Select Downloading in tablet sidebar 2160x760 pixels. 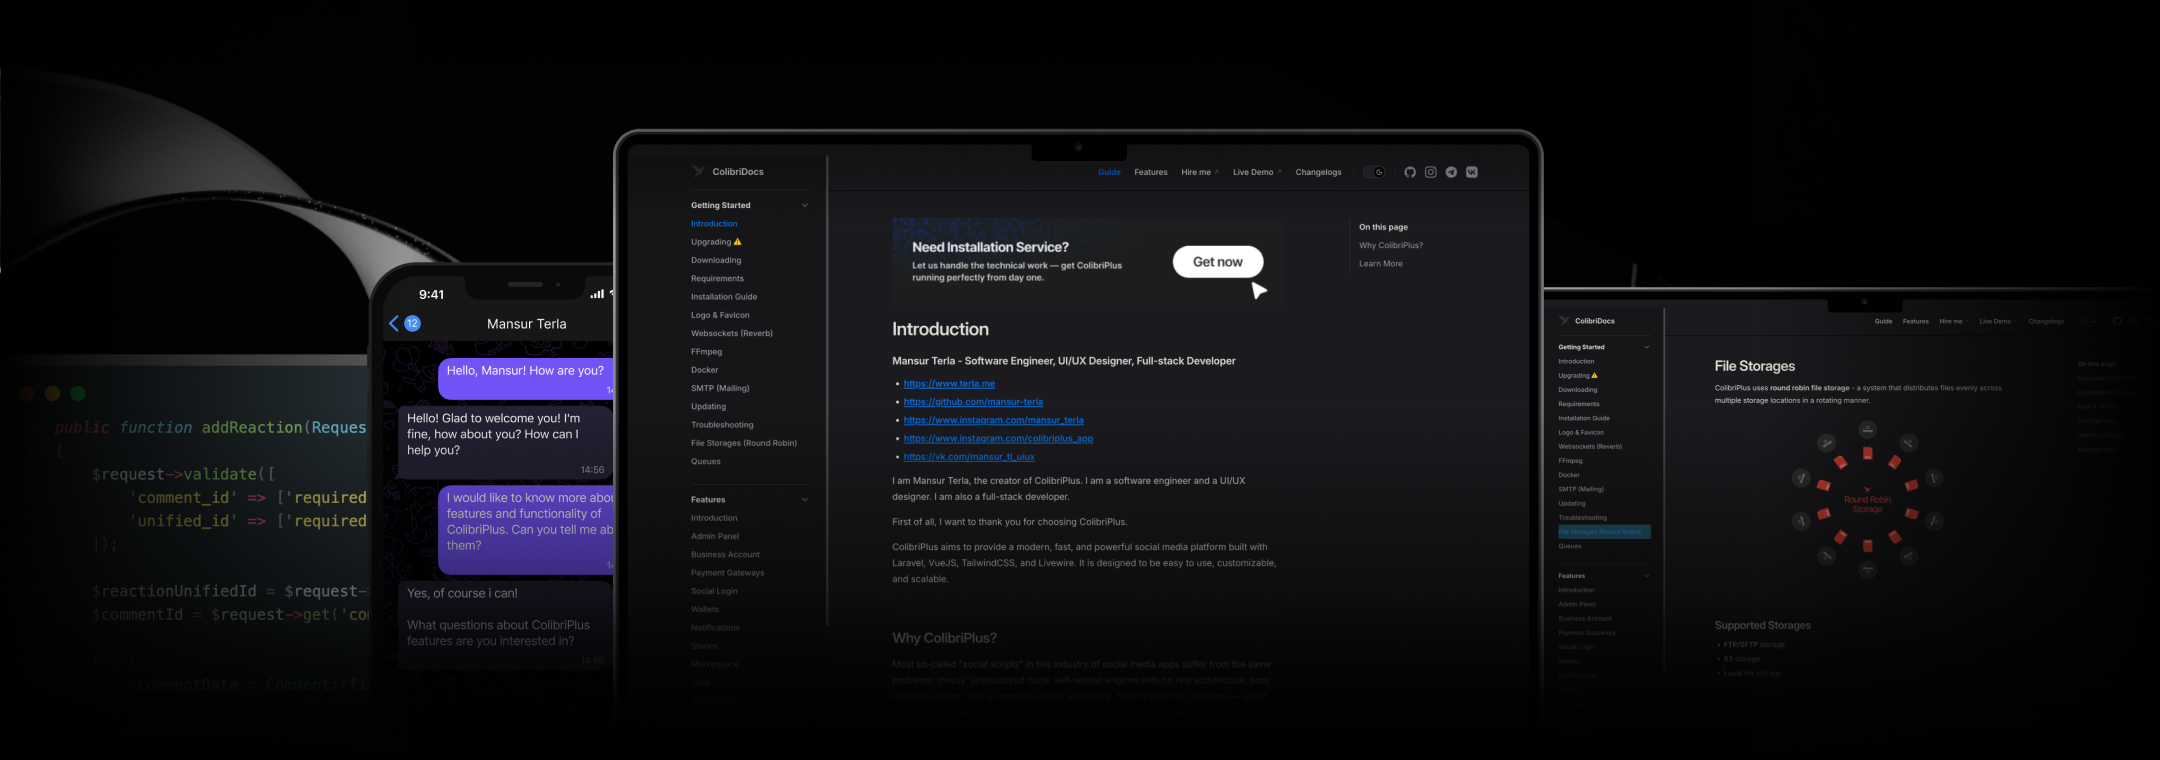click(716, 260)
